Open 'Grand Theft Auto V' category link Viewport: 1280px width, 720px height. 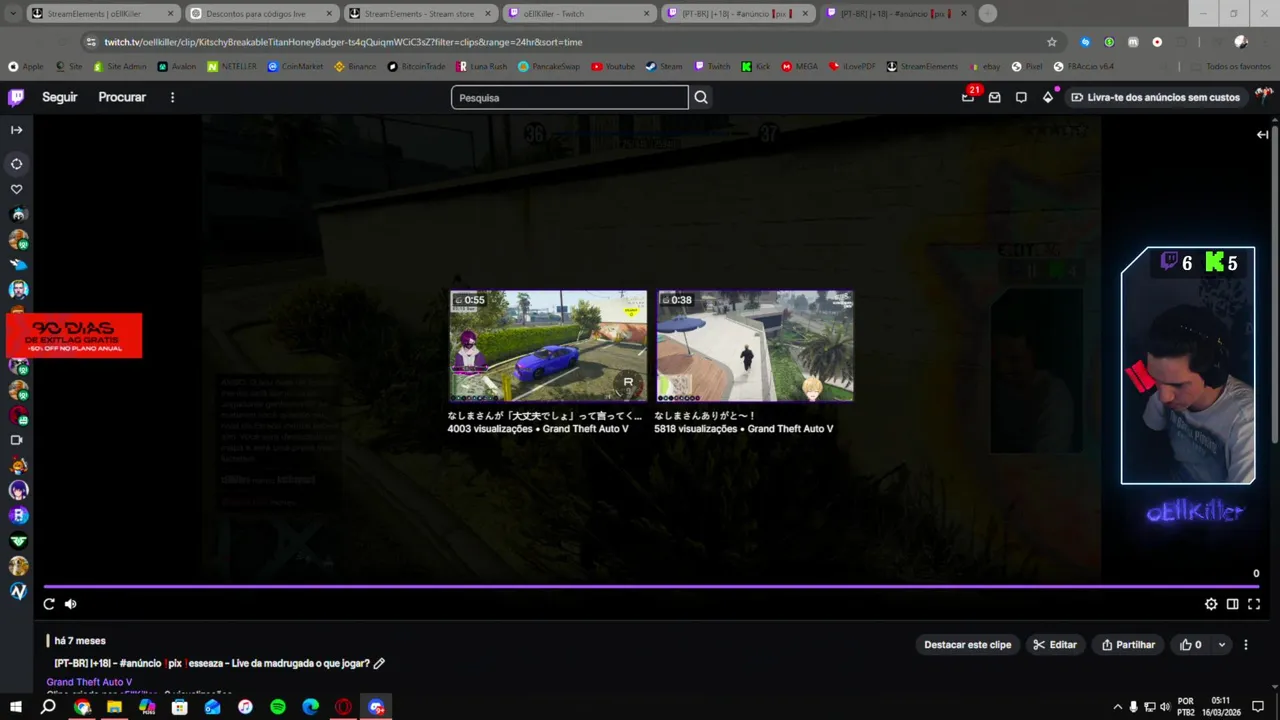(x=89, y=682)
